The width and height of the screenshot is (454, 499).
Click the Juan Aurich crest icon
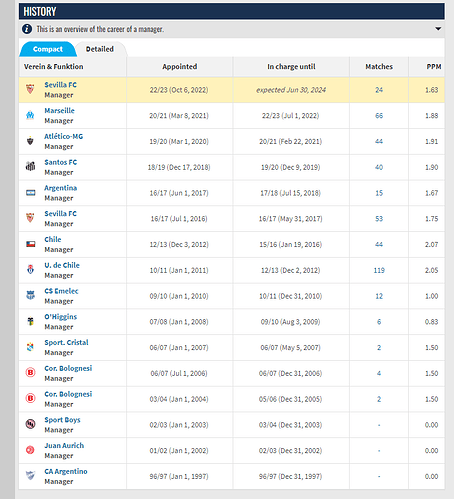click(30, 450)
